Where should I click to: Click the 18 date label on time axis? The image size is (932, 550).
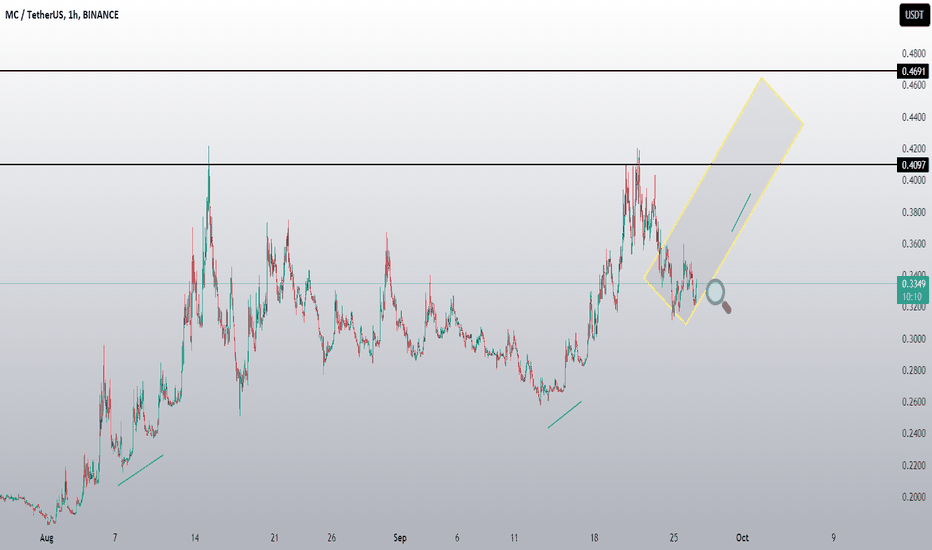[594, 538]
